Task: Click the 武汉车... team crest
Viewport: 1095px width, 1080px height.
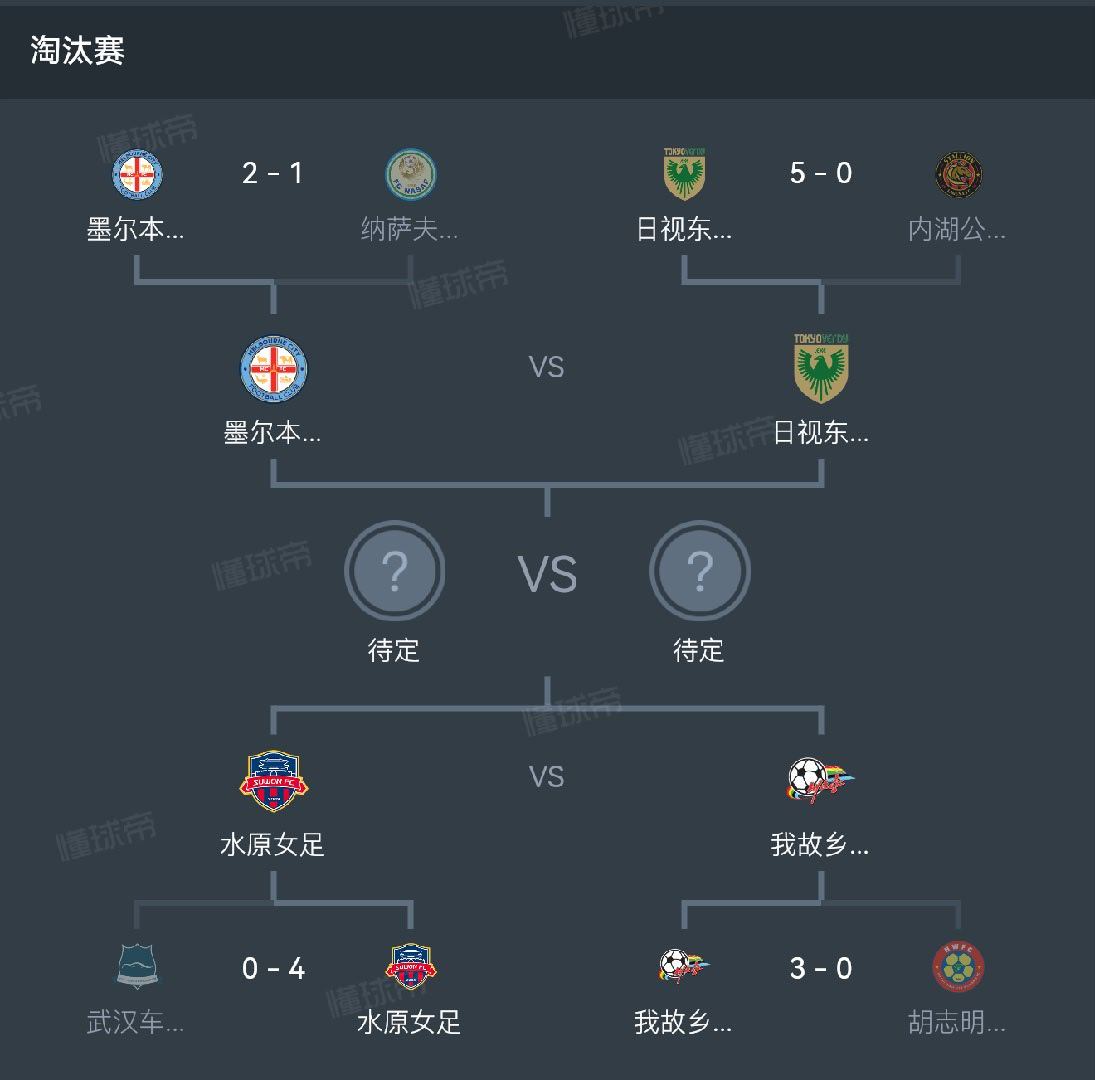Action: click(137, 967)
